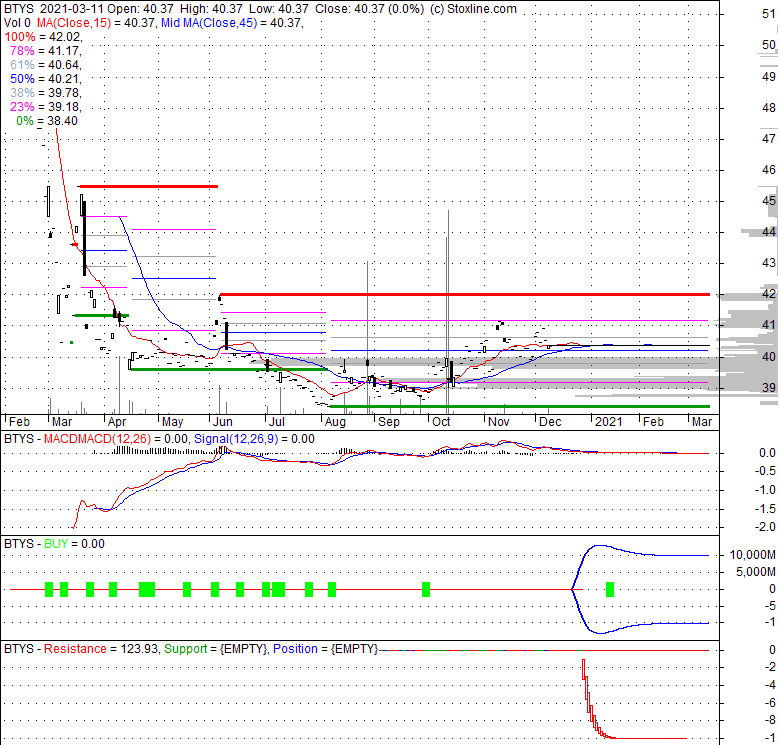The image size is (780, 745).
Task: Click the 2021 year label on time axis
Action: tap(609, 422)
